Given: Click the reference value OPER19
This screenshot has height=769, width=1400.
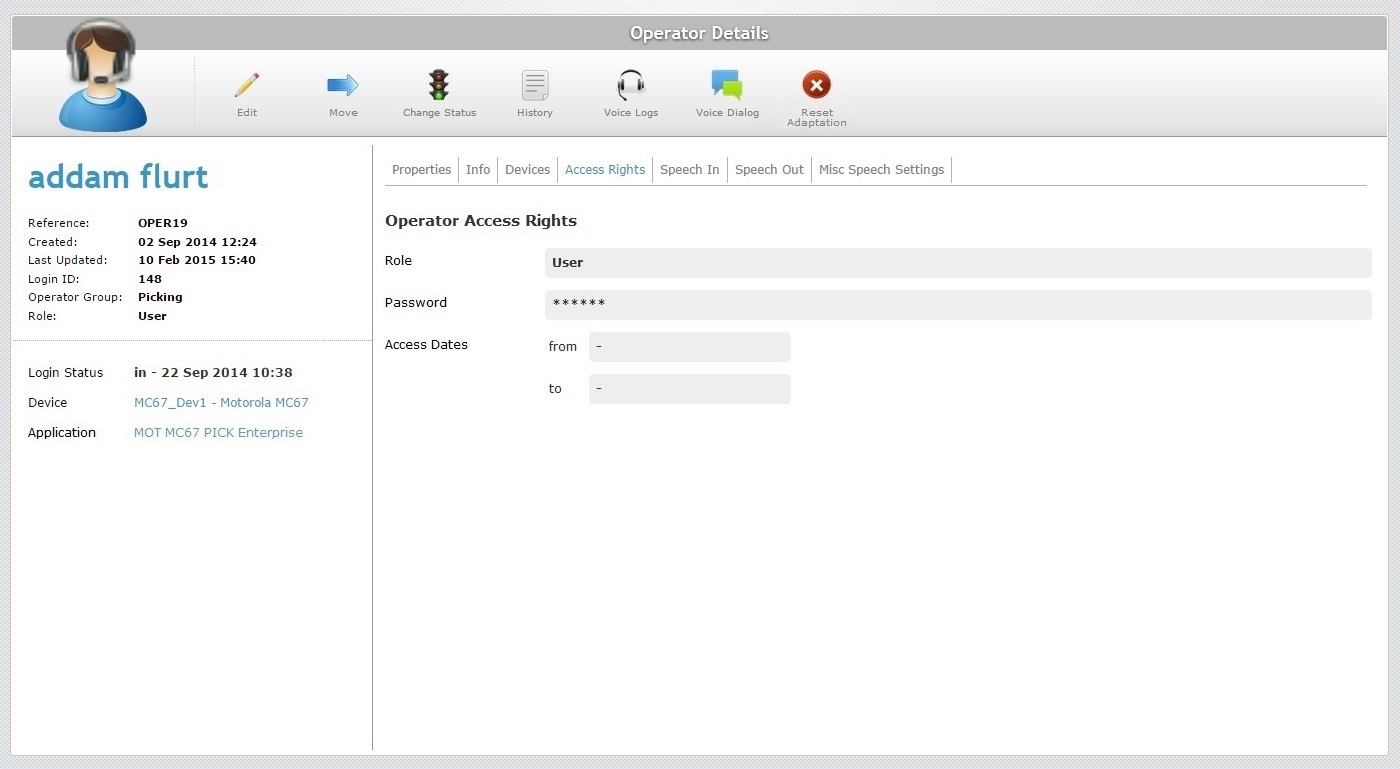Looking at the screenshot, I should coord(163,223).
